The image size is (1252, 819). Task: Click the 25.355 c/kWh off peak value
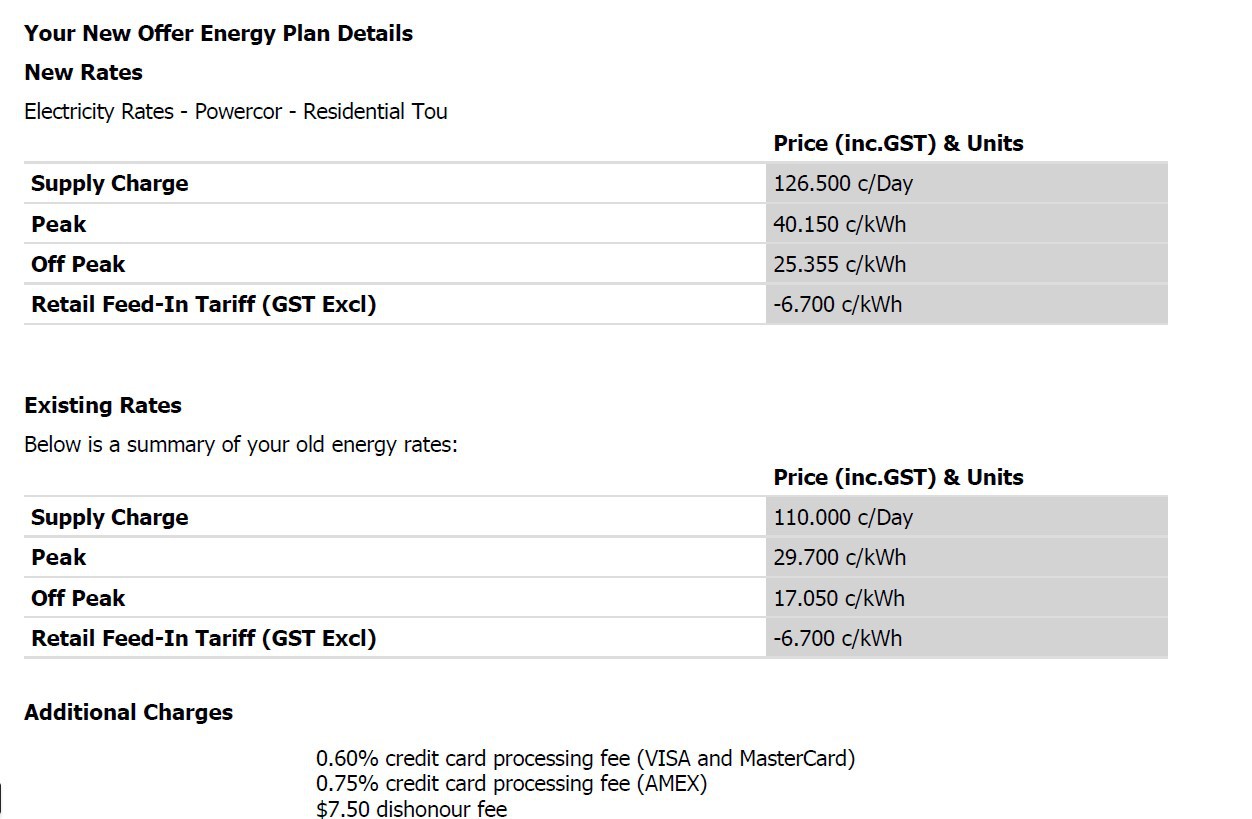pyautogui.click(x=839, y=264)
